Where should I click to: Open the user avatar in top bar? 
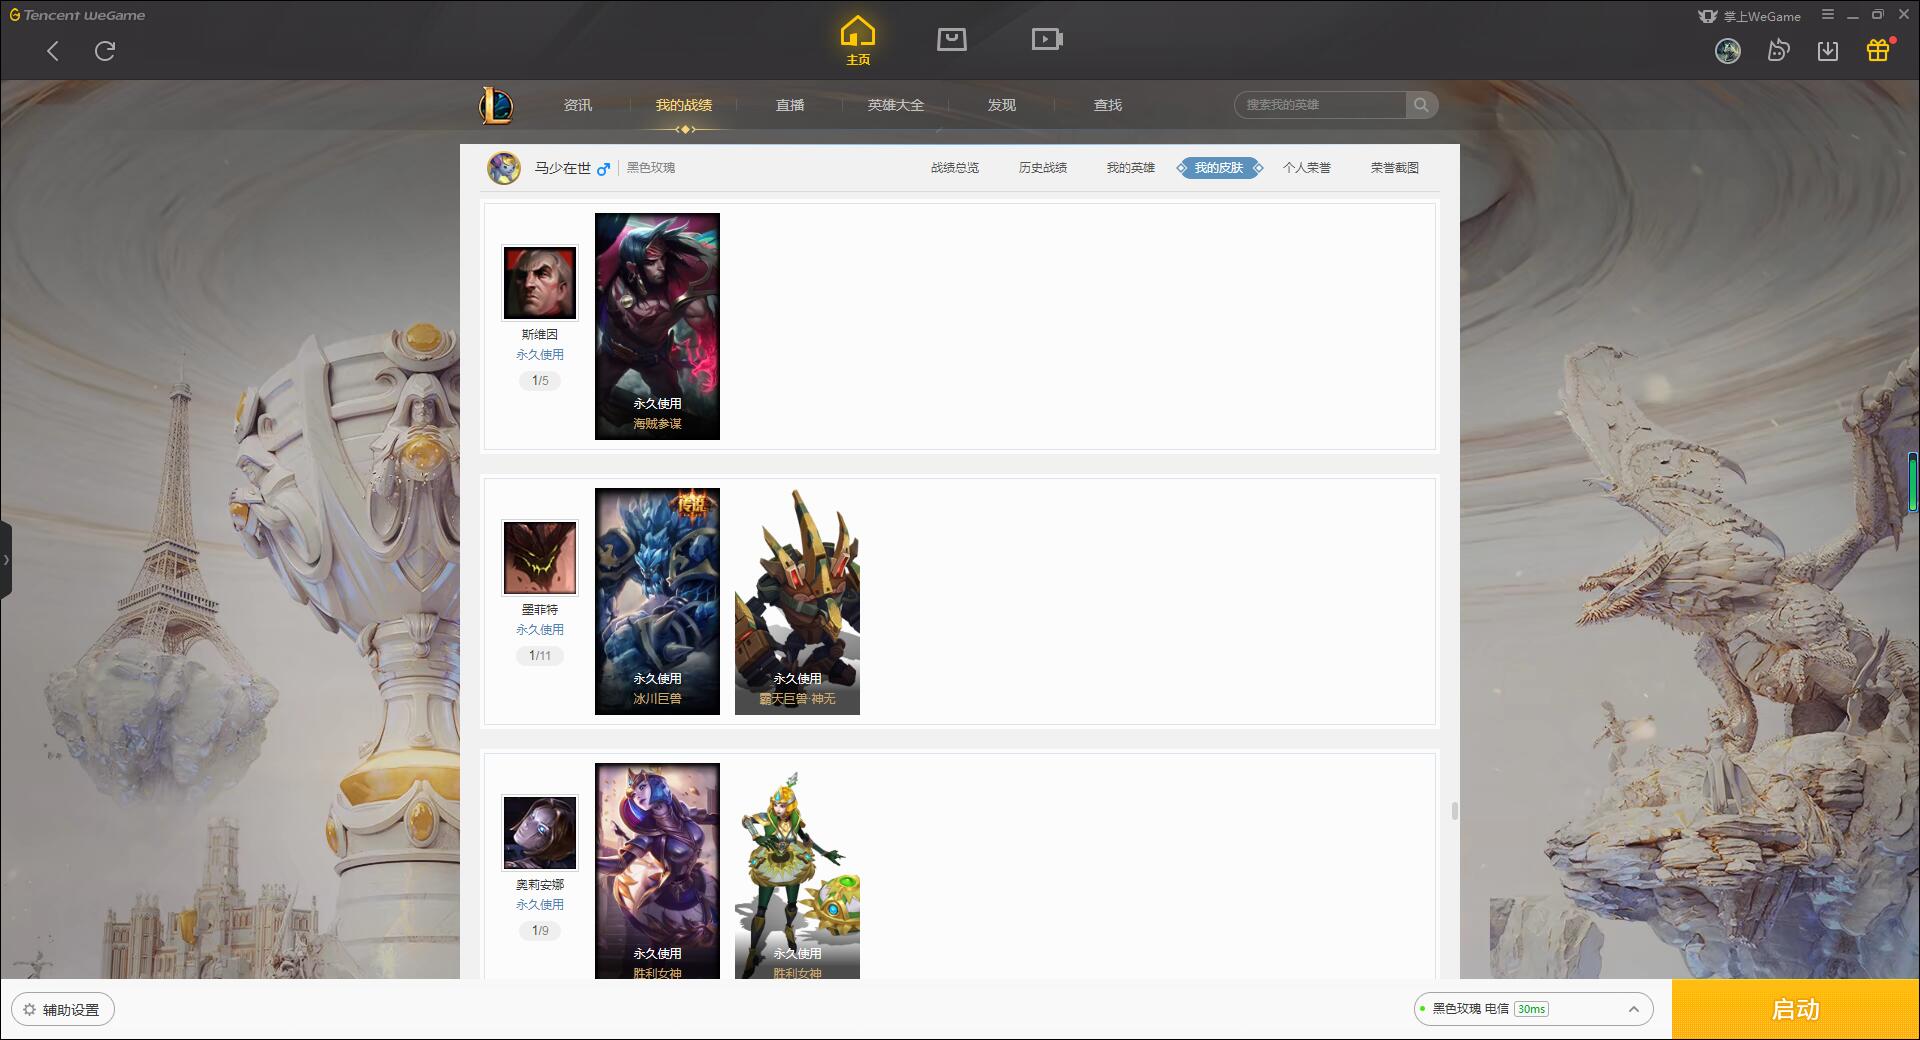coord(1728,51)
